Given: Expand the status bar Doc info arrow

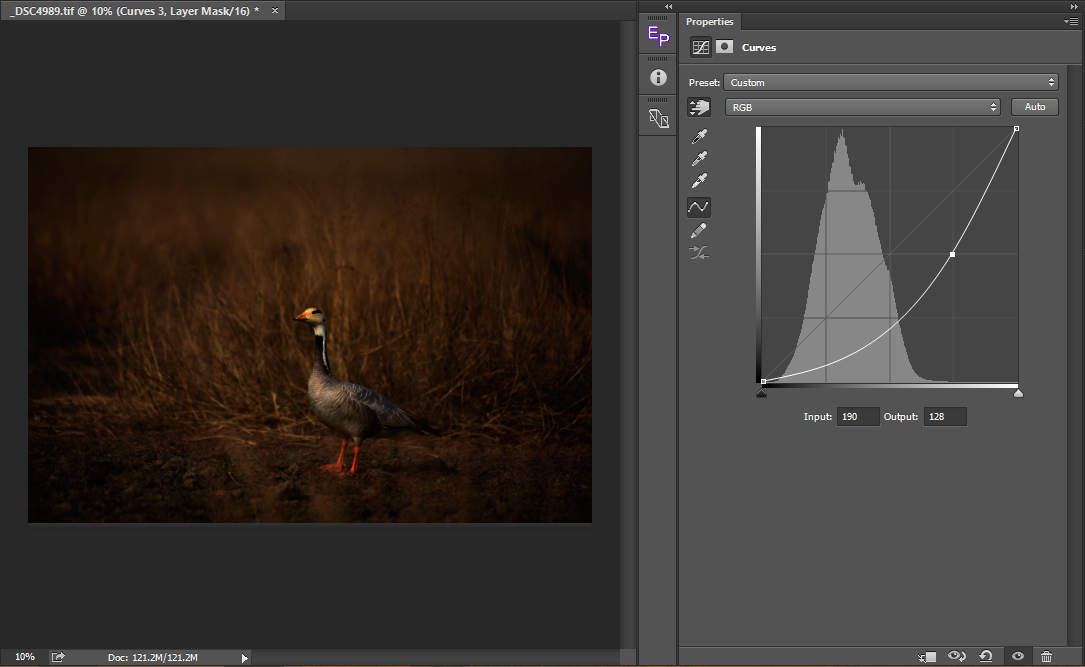Looking at the screenshot, I should pyautogui.click(x=245, y=658).
